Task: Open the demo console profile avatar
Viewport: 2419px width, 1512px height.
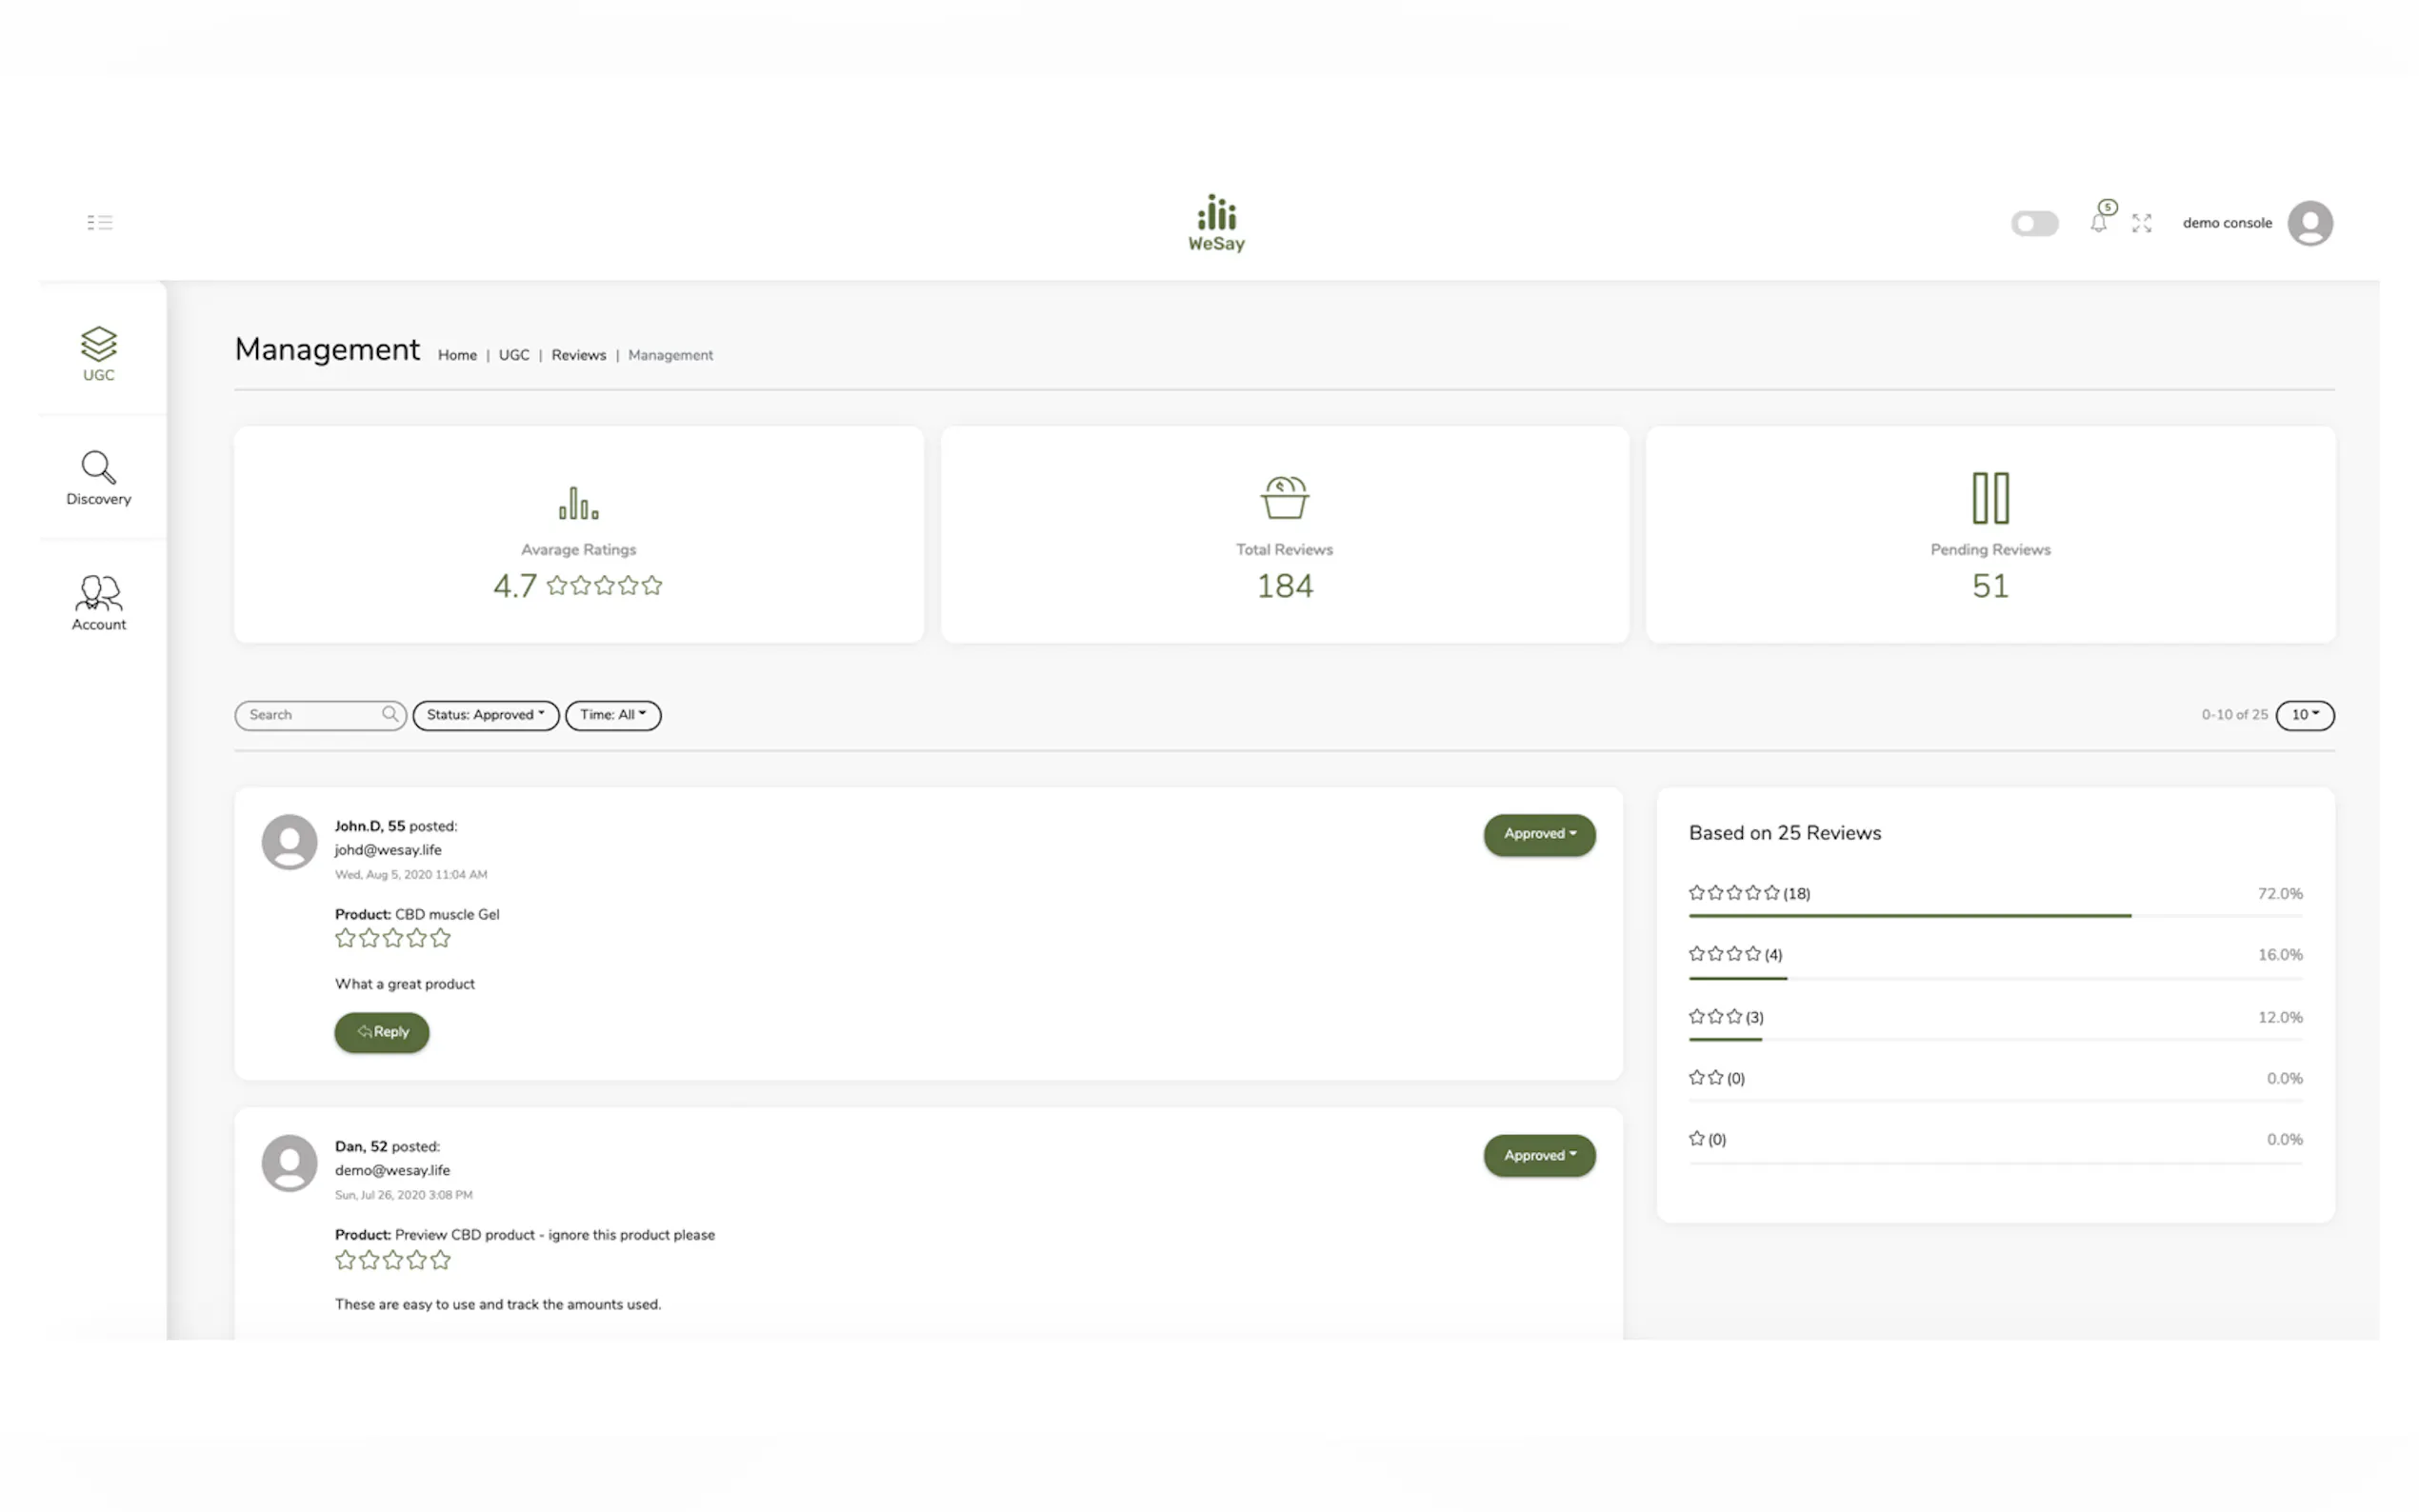Action: click(x=2309, y=223)
